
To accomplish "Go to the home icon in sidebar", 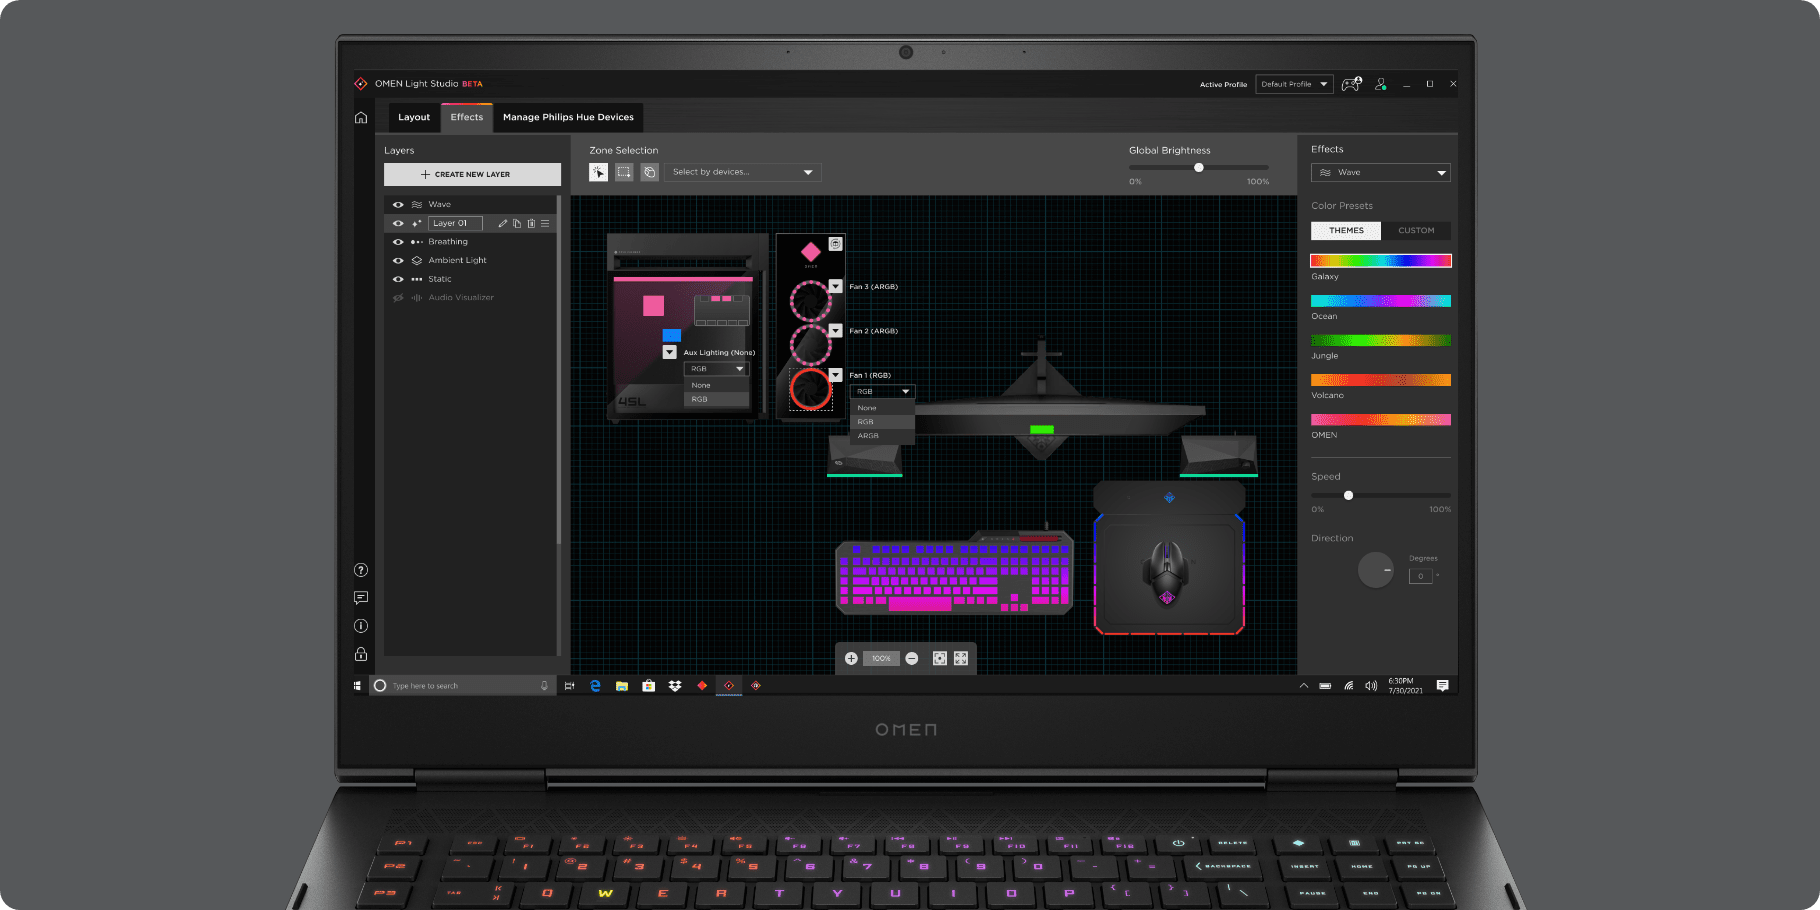I will (x=361, y=118).
